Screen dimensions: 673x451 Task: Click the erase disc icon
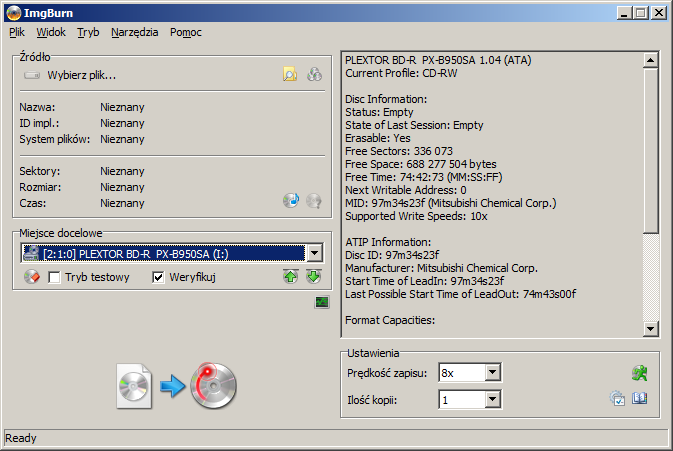pos(32,277)
